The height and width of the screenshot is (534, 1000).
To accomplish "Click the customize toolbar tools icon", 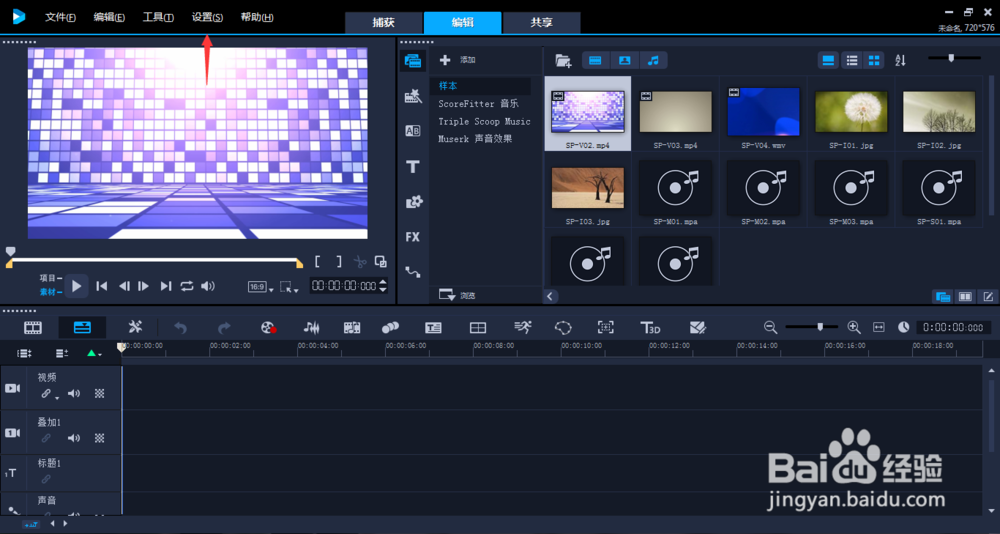I will pos(135,327).
